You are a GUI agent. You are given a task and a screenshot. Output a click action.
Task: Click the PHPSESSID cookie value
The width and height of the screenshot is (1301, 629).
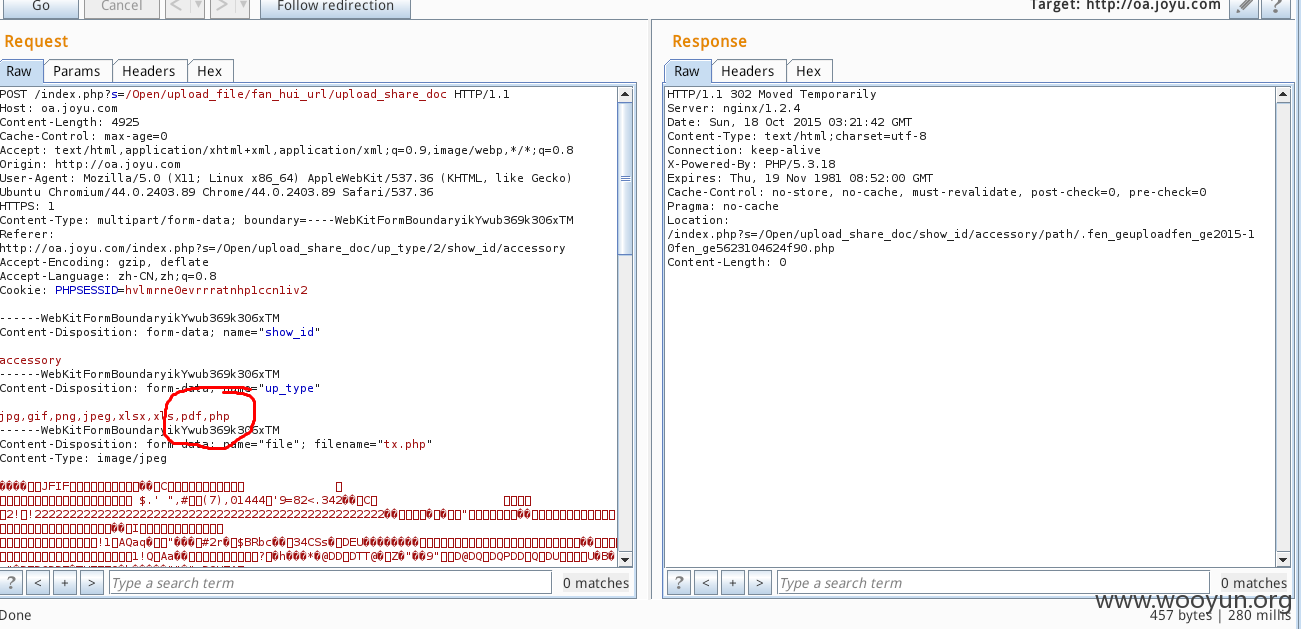216,290
